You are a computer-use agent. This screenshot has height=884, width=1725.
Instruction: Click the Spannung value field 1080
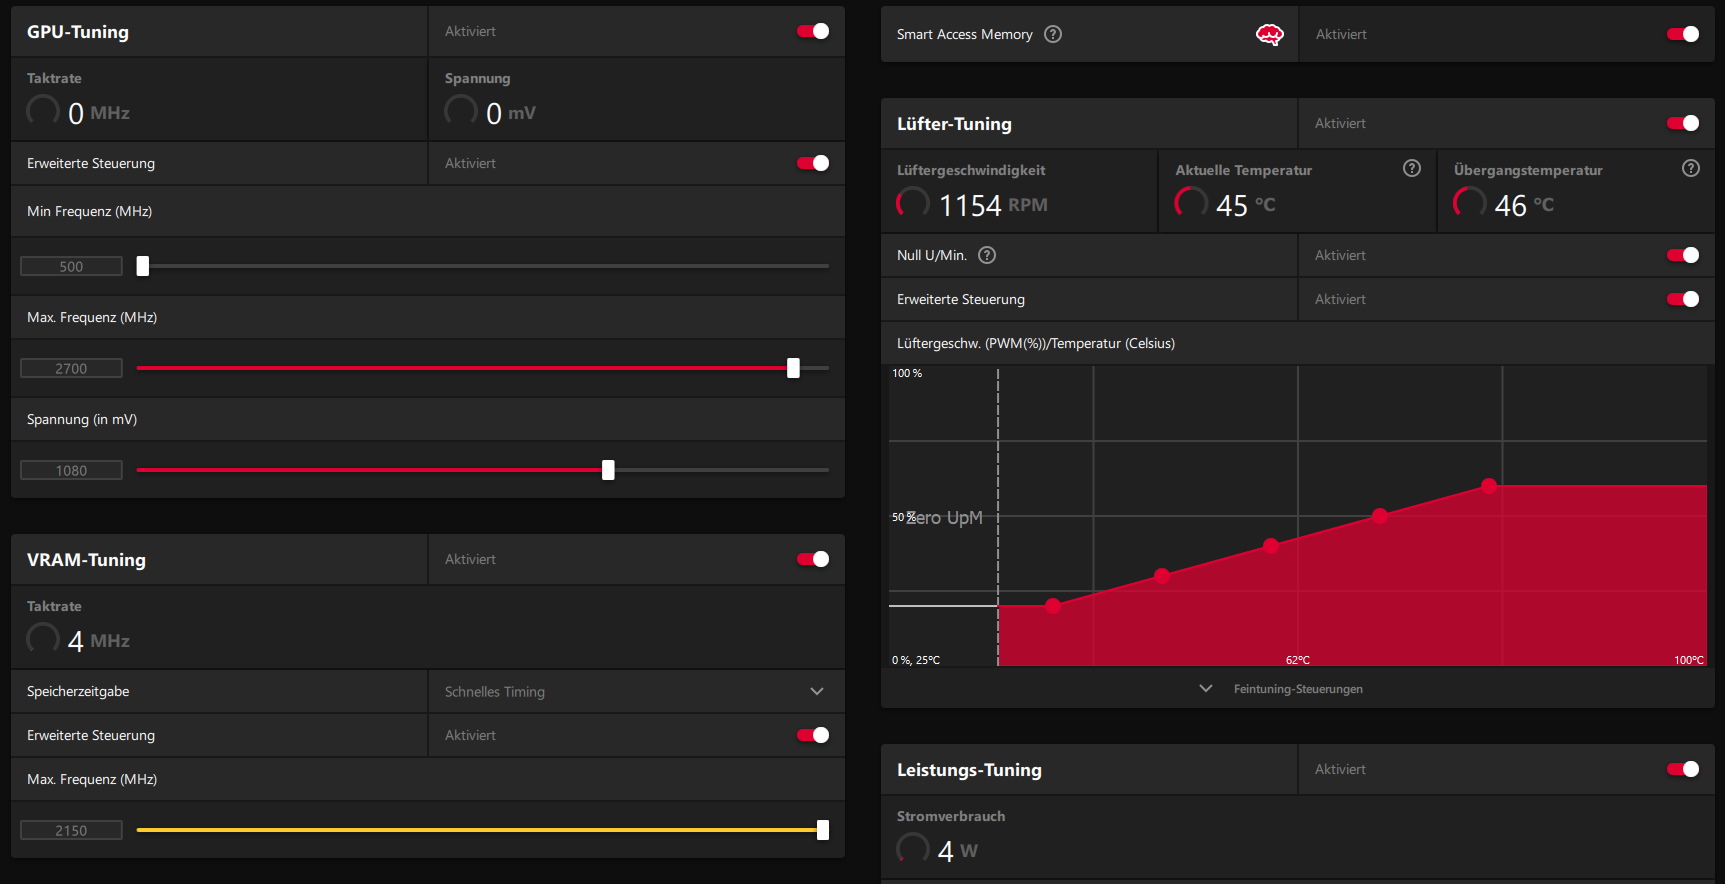point(71,470)
